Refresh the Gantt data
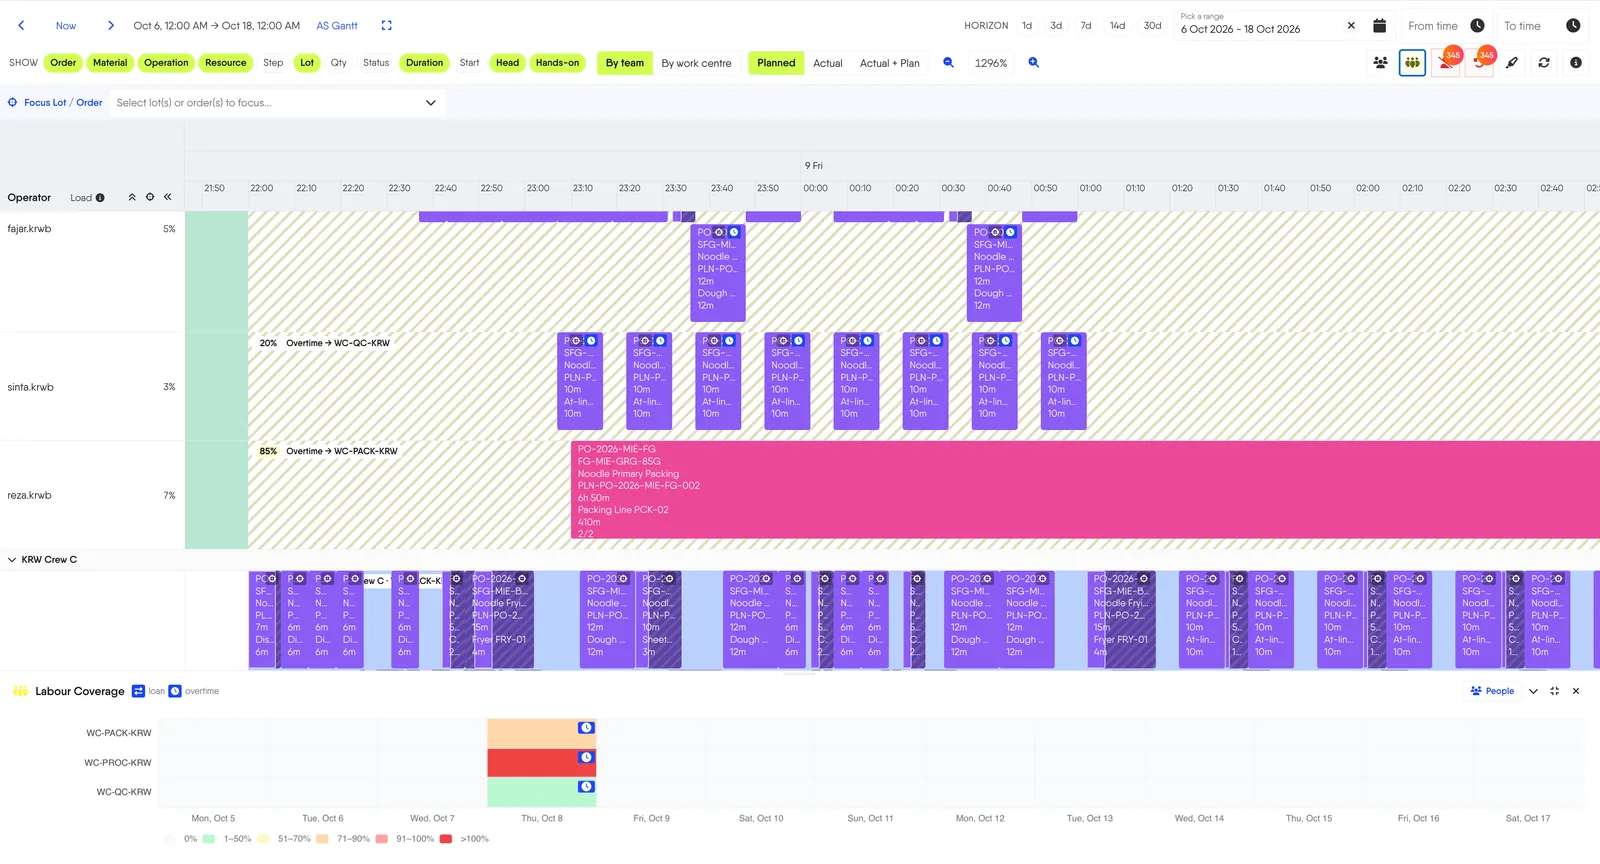This screenshot has height=864, width=1600. [x=1544, y=63]
